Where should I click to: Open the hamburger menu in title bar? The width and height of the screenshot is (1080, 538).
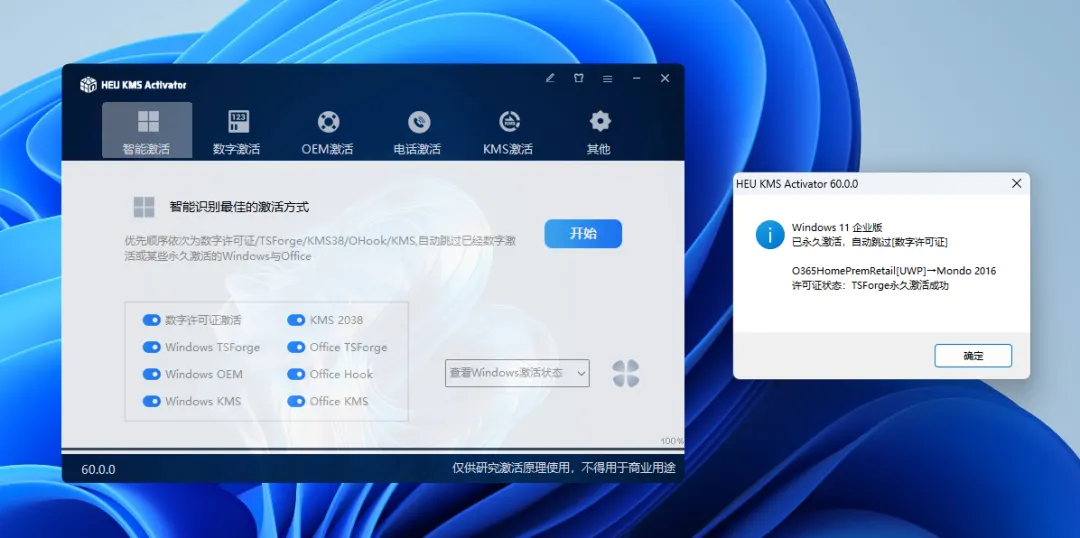pyautogui.click(x=607, y=79)
